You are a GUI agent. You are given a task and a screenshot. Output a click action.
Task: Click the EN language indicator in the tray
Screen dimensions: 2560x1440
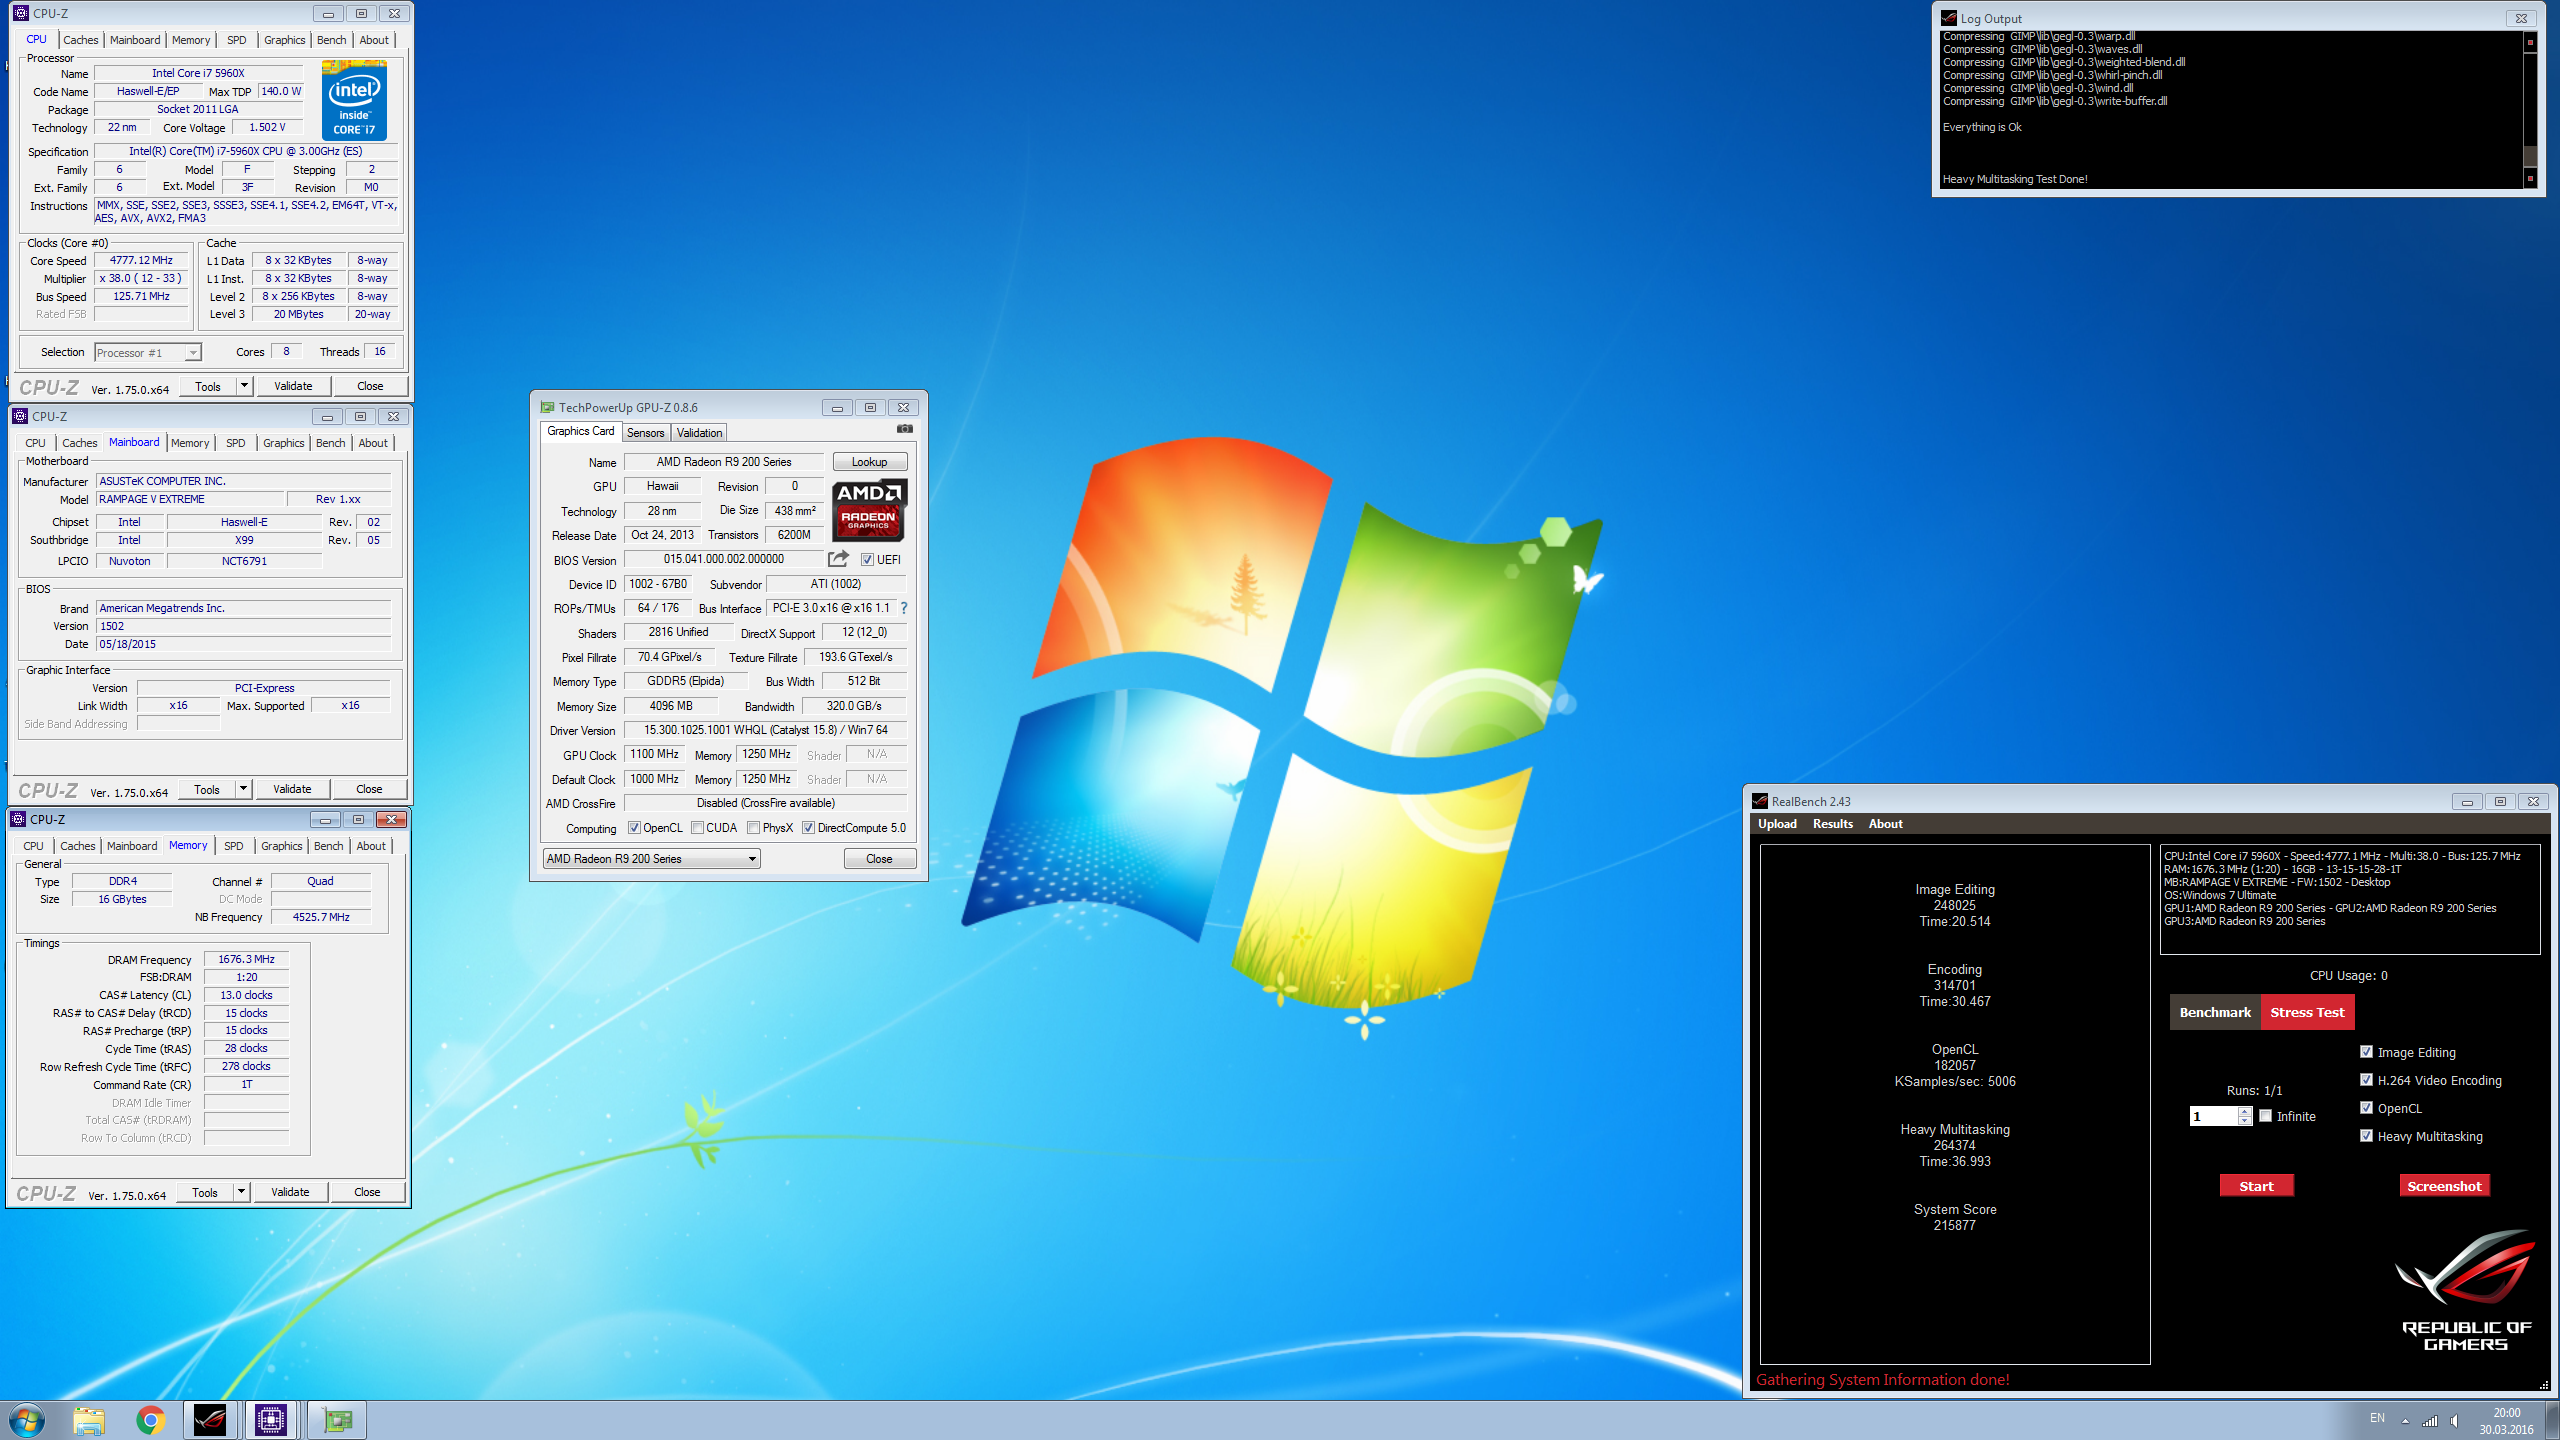pos(2377,1418)
